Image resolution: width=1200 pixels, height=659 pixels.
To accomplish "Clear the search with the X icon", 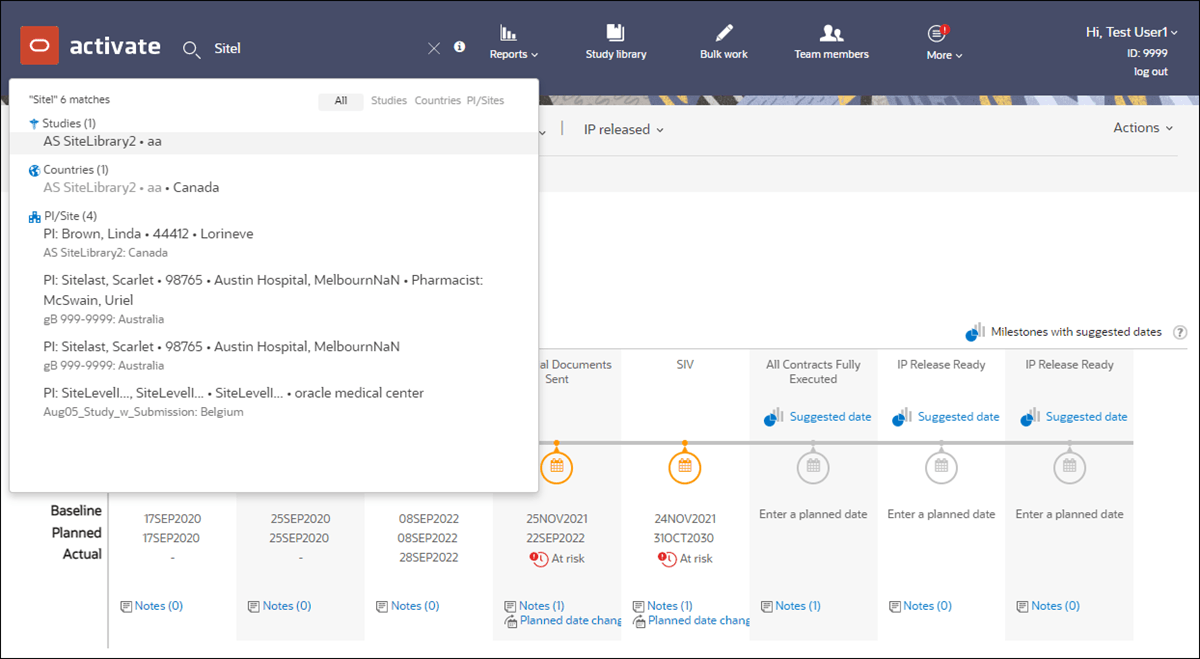I will [x=434, y=48].
